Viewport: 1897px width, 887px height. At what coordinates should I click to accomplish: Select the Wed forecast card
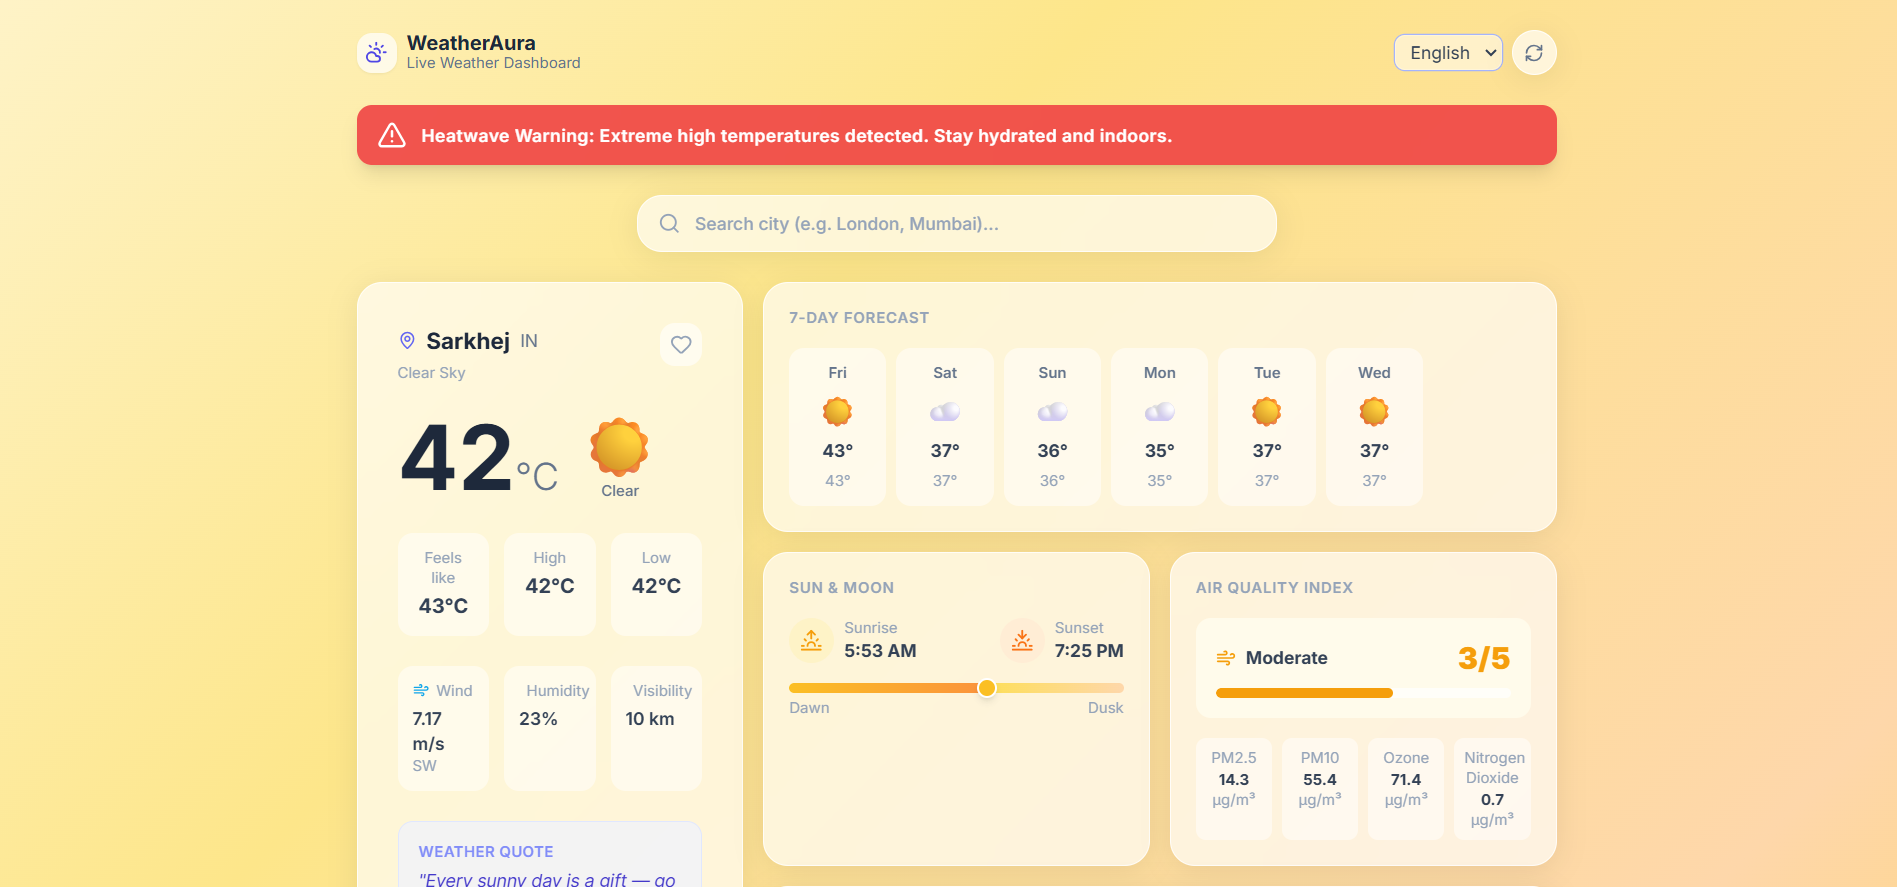1374,426
